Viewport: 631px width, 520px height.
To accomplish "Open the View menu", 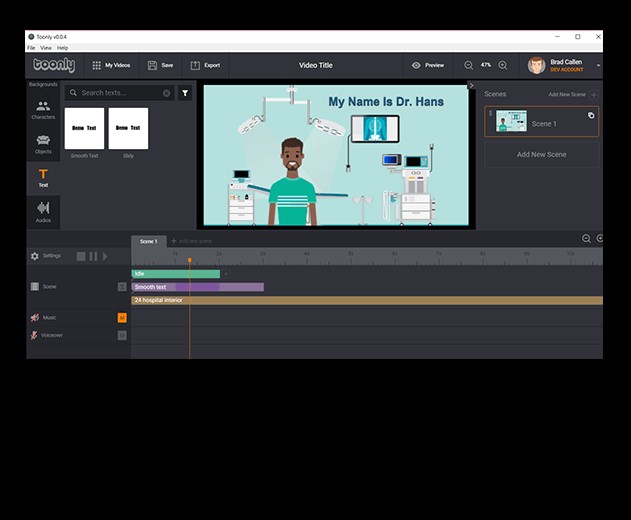I will click(x=46, y=48).
